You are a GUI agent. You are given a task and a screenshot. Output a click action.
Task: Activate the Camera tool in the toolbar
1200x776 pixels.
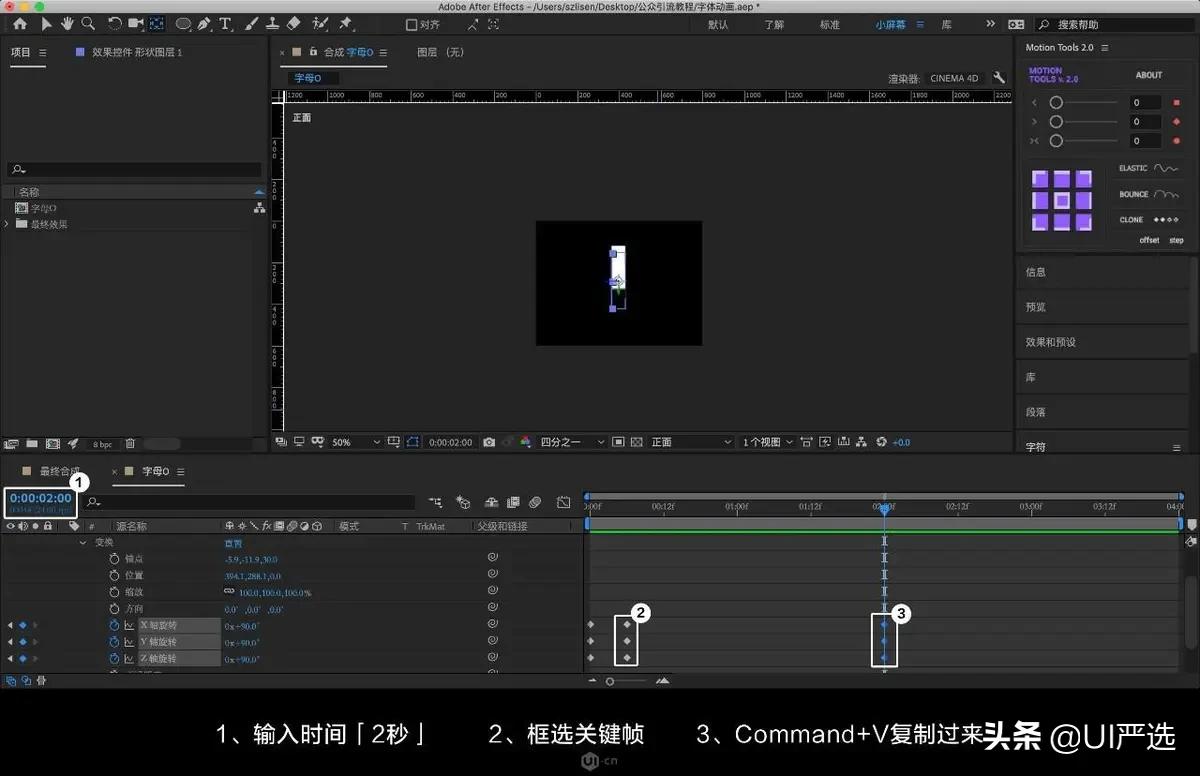[x=135, y=23]
